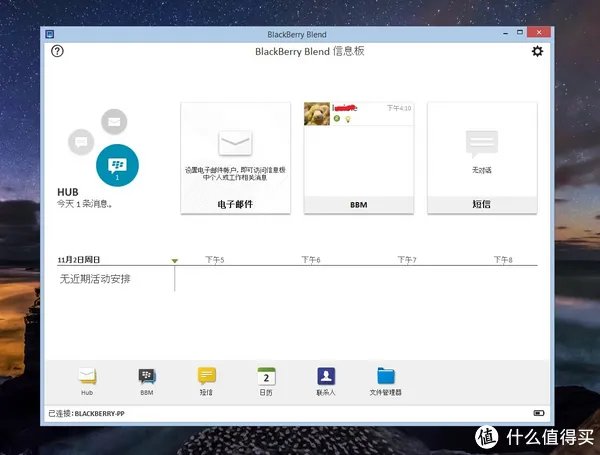Open the BBM contact avatar thumbnail
Image resolution: width=600 pixels, height=455 pixels.
pos(317,114)
